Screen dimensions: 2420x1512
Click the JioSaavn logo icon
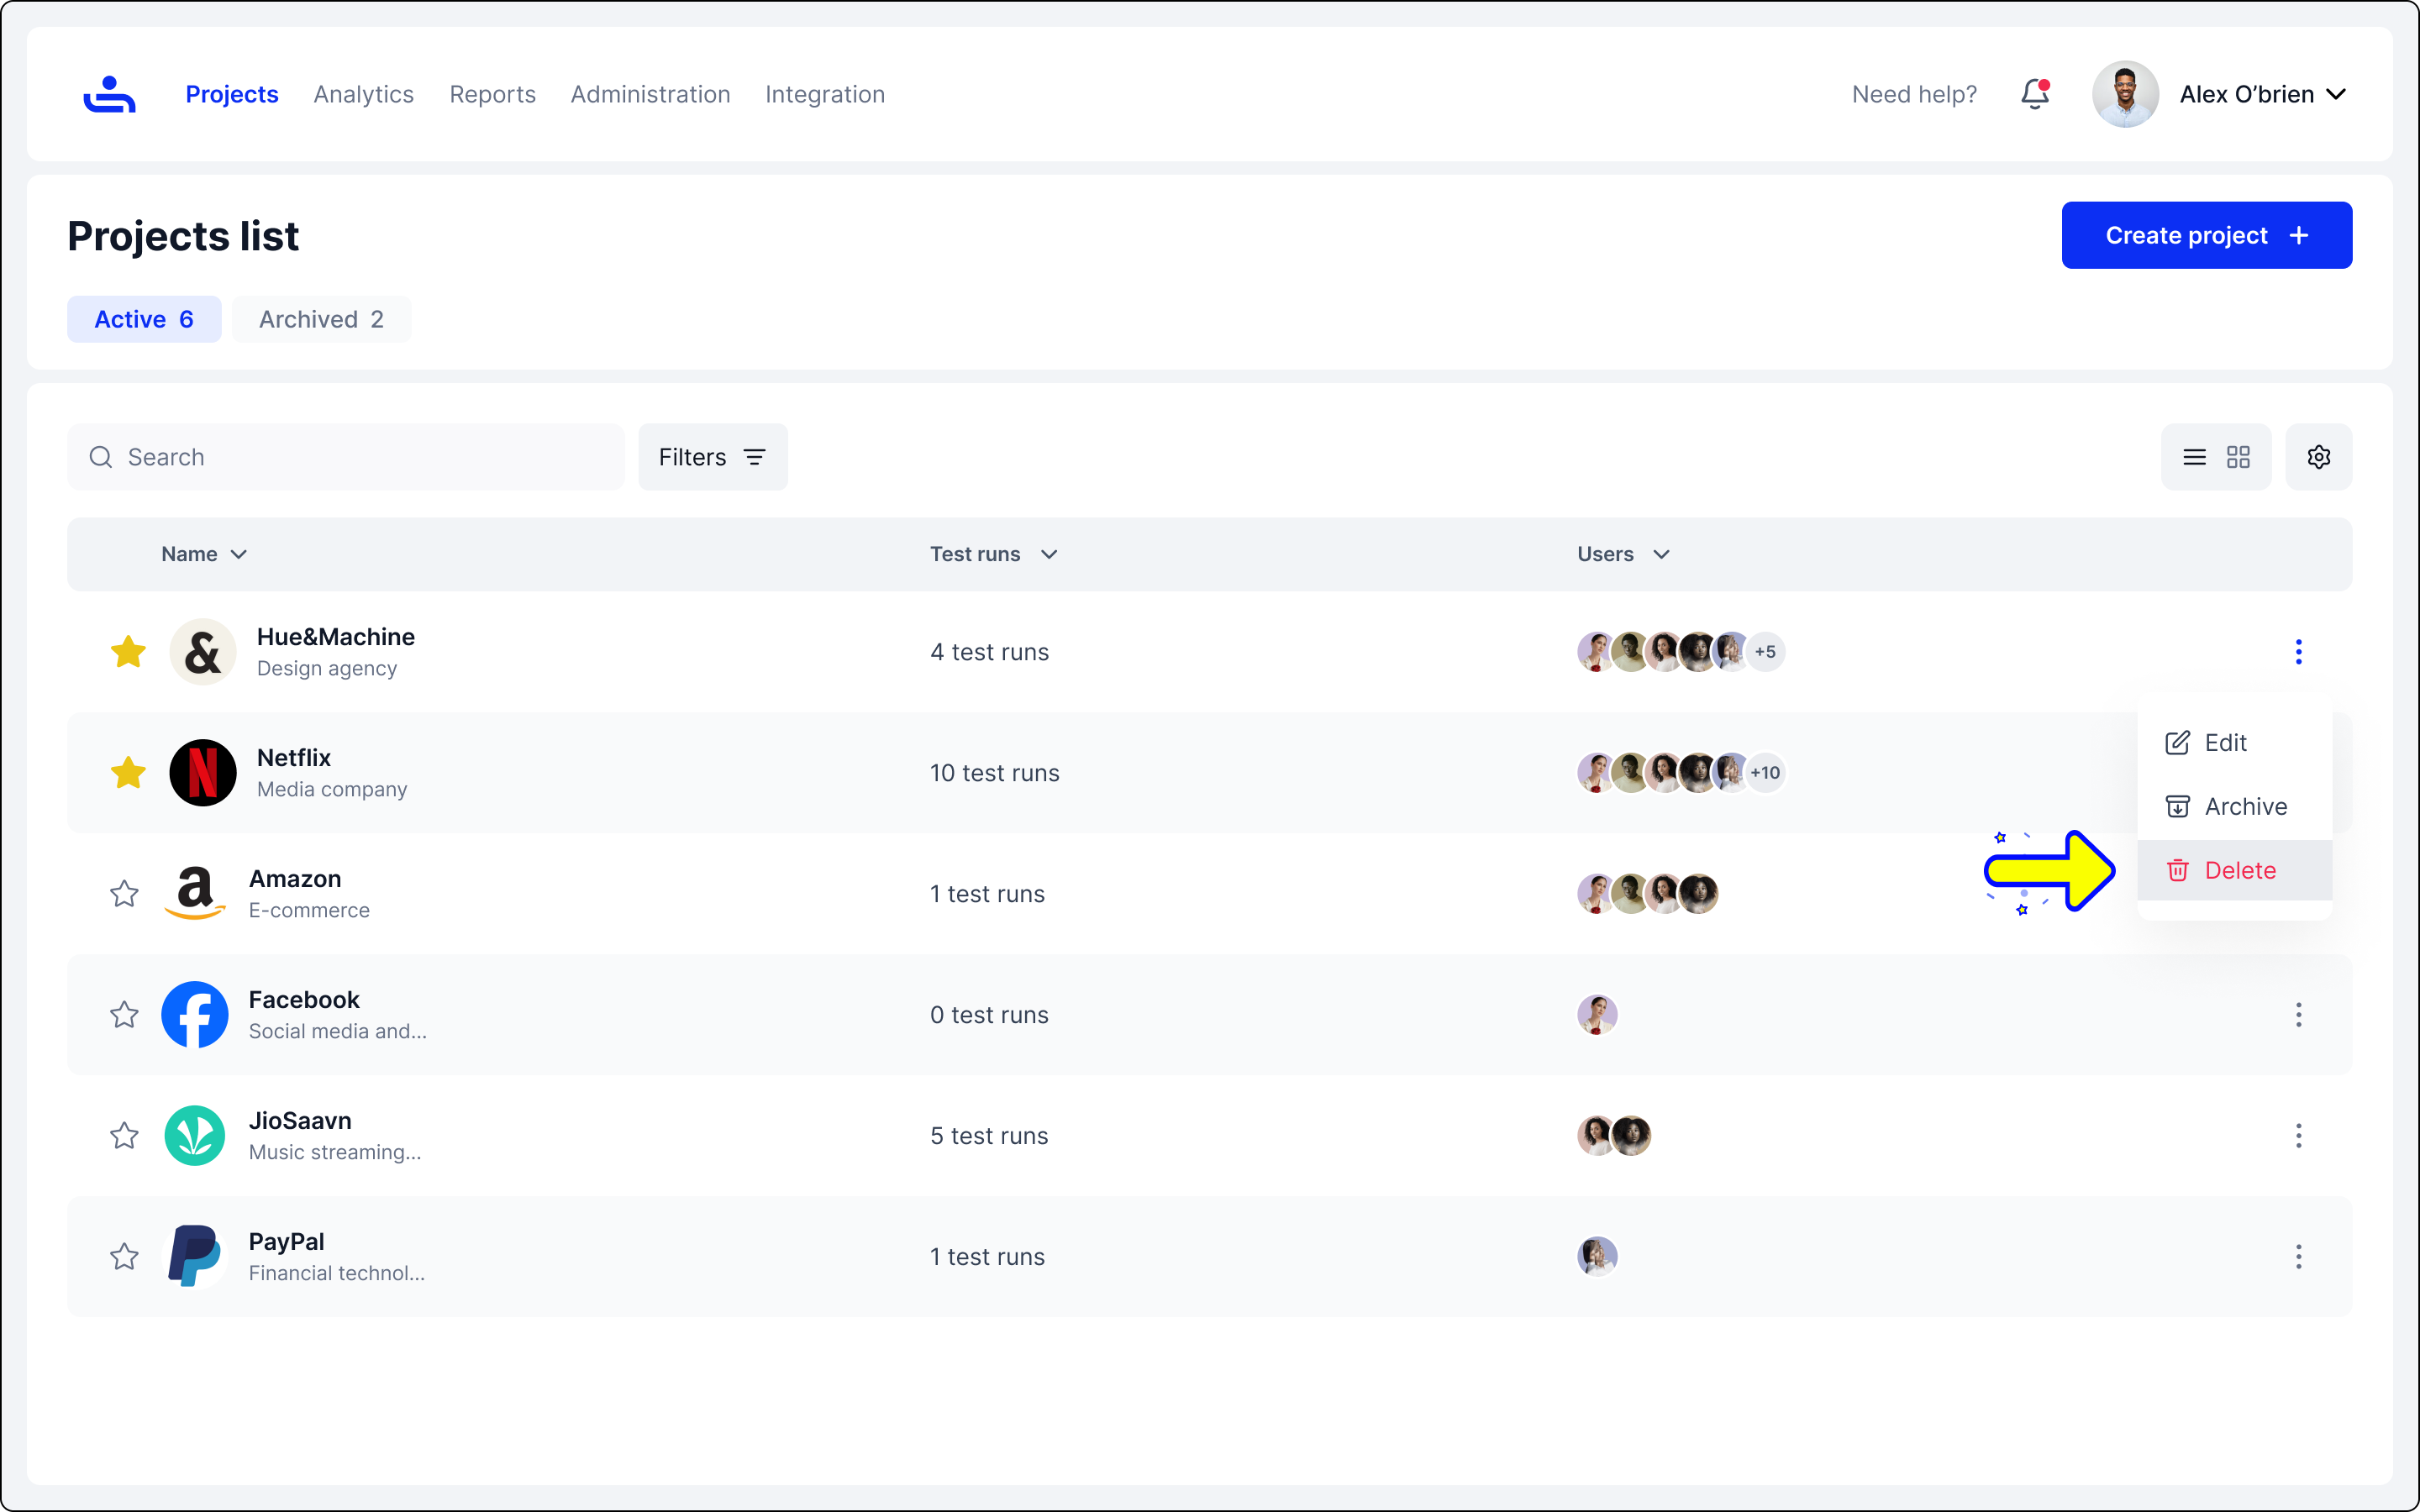point(195,1135)
